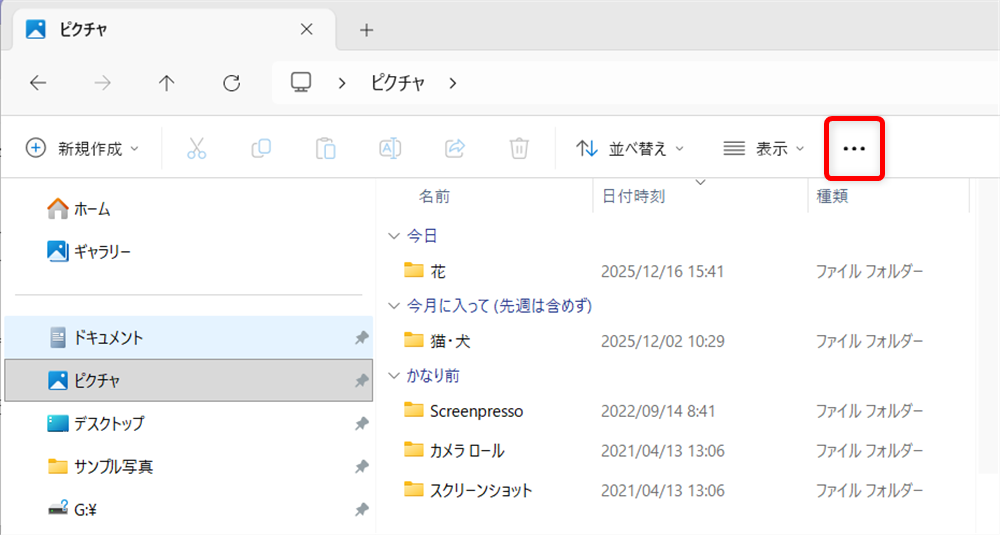Click the かなり前 group label

pyautogui.click(x=433, y=376)
